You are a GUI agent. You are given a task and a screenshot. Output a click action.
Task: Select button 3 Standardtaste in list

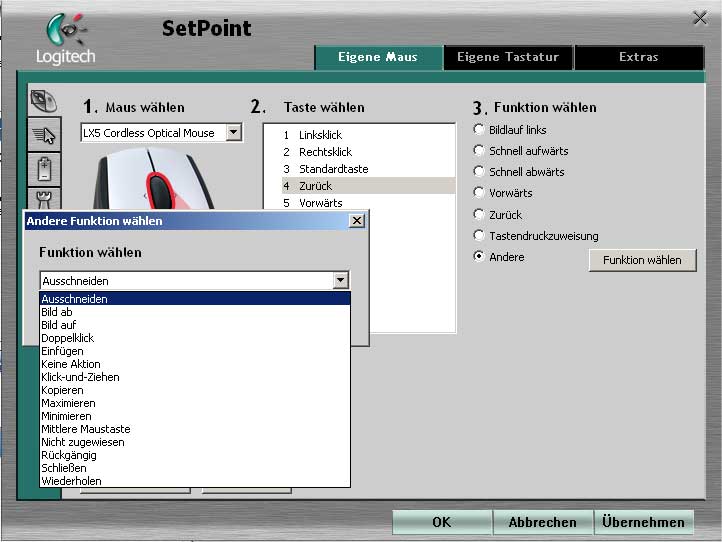[x=368, y=169]
